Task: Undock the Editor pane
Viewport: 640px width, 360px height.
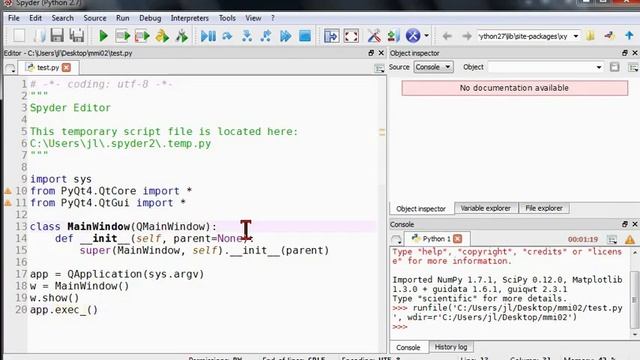Action: [371, 53]
